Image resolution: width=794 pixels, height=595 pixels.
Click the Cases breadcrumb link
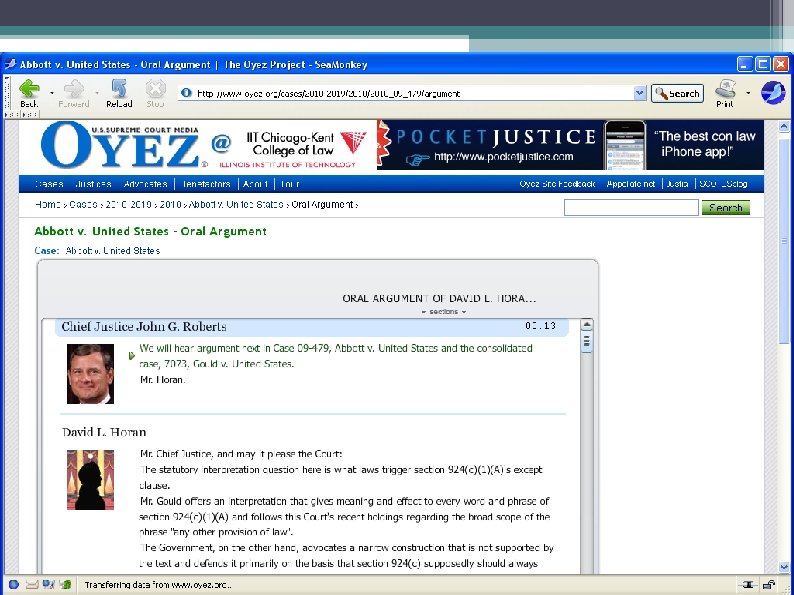coord(83,205)
